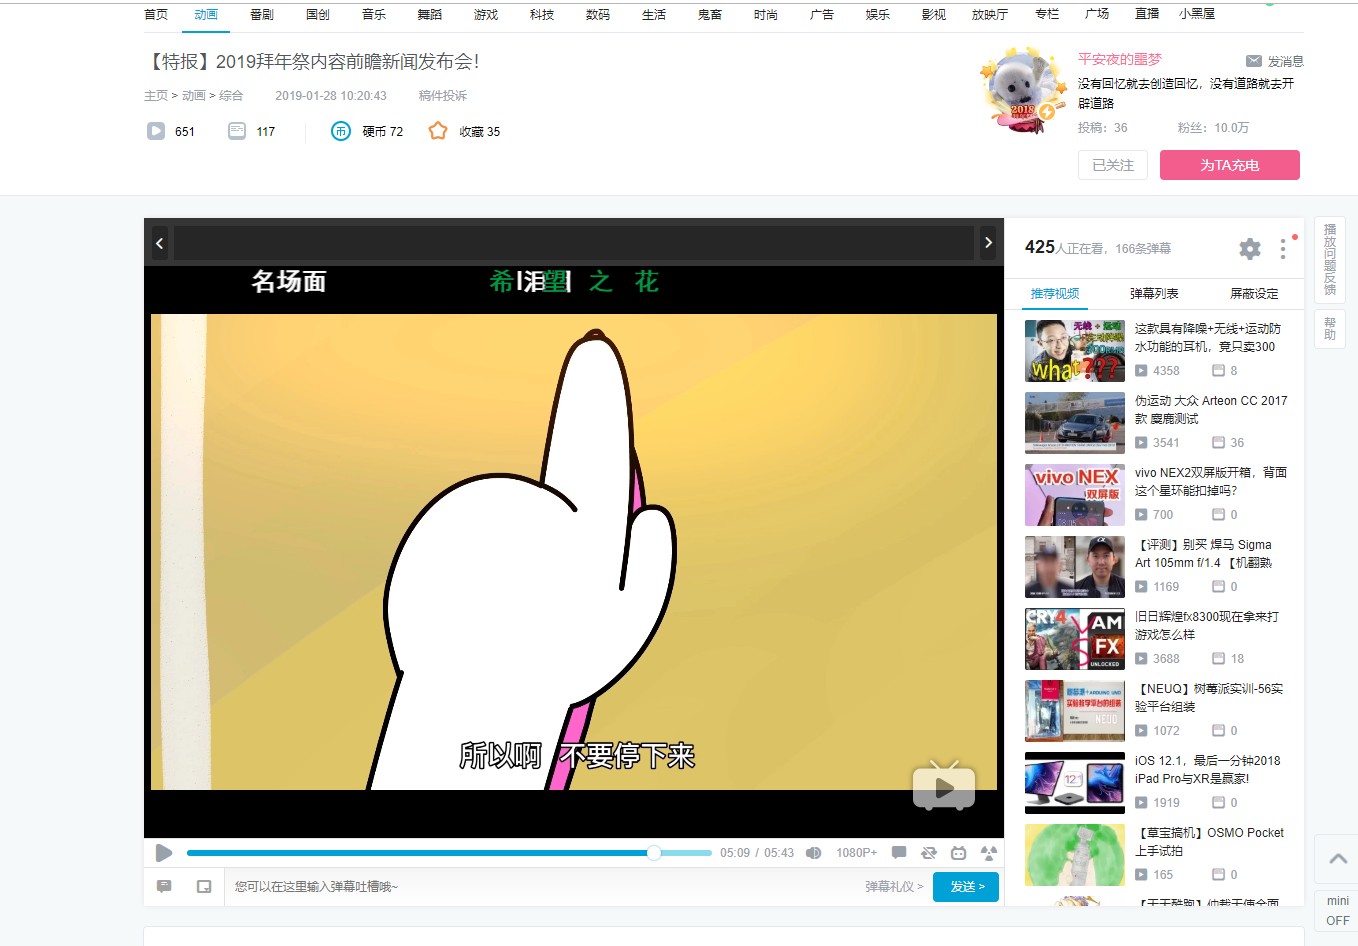Open the 鬼畜 navigation item
1358x946 pixels.
click(x=710, y=14)
